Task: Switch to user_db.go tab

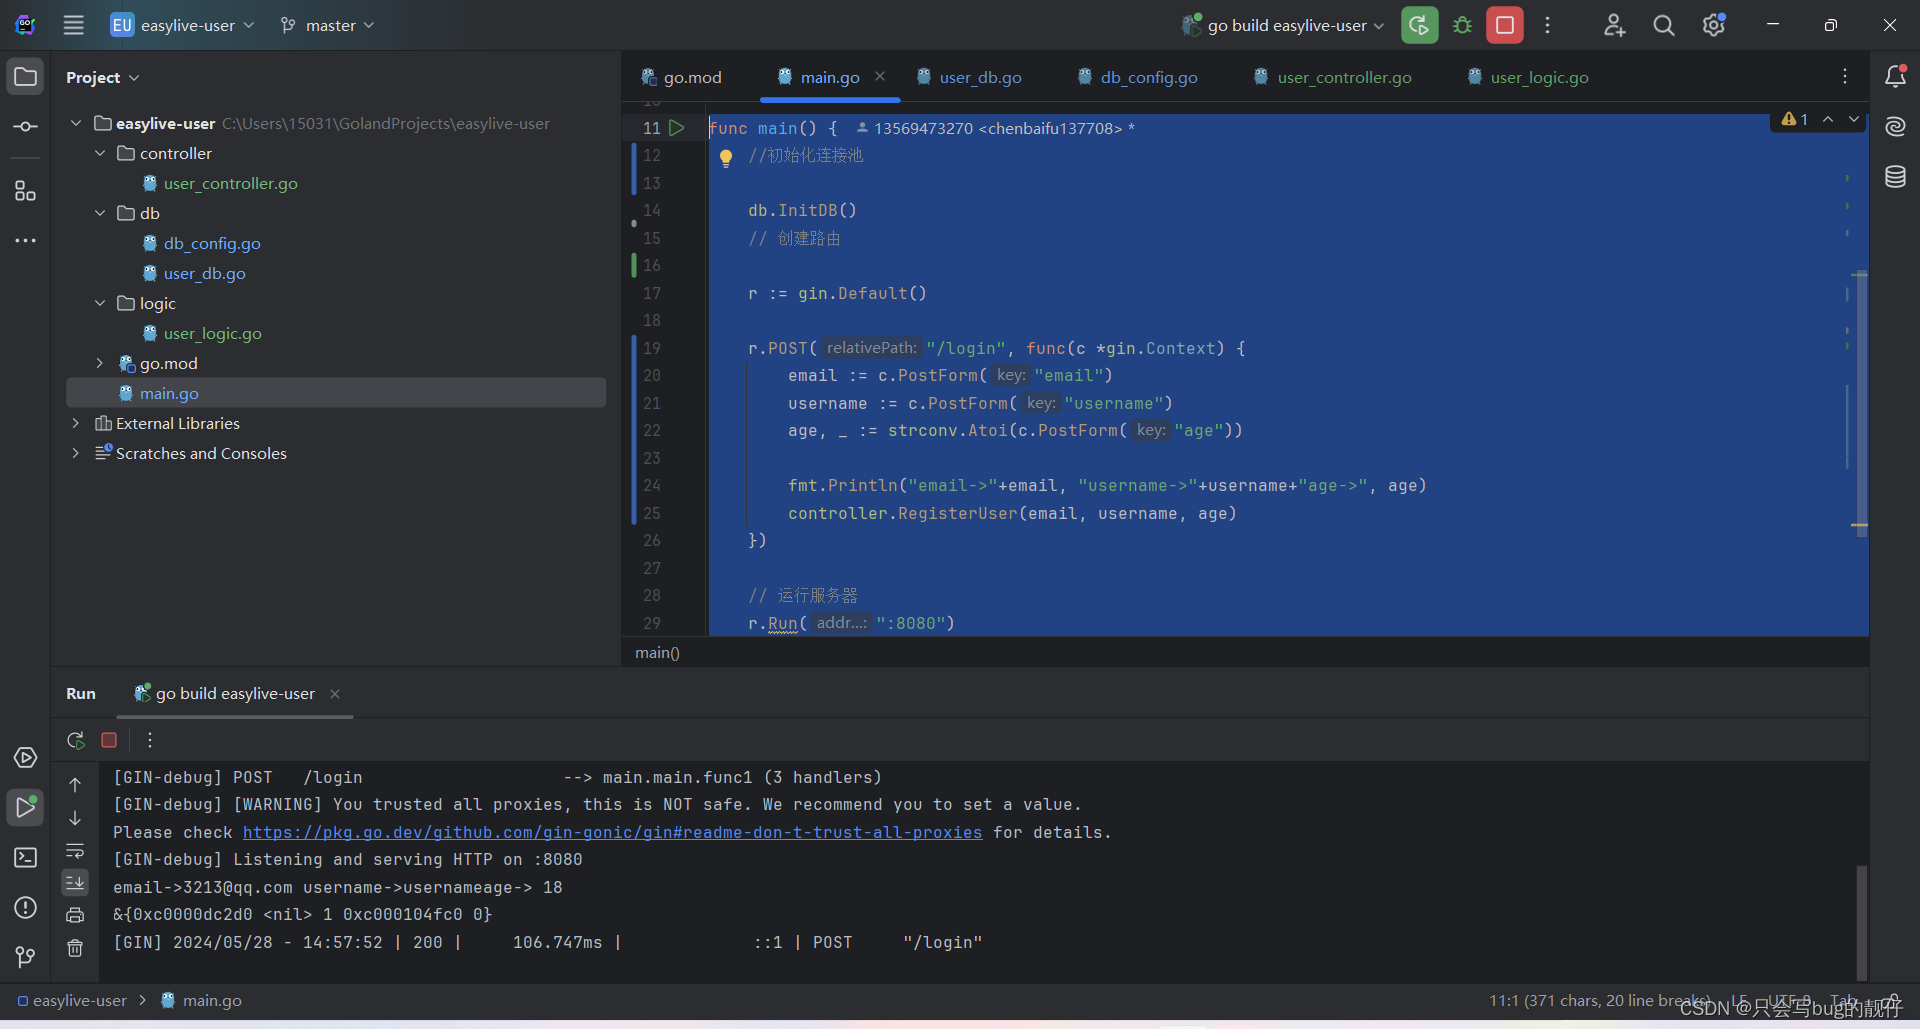Action: tap(969, 77)
